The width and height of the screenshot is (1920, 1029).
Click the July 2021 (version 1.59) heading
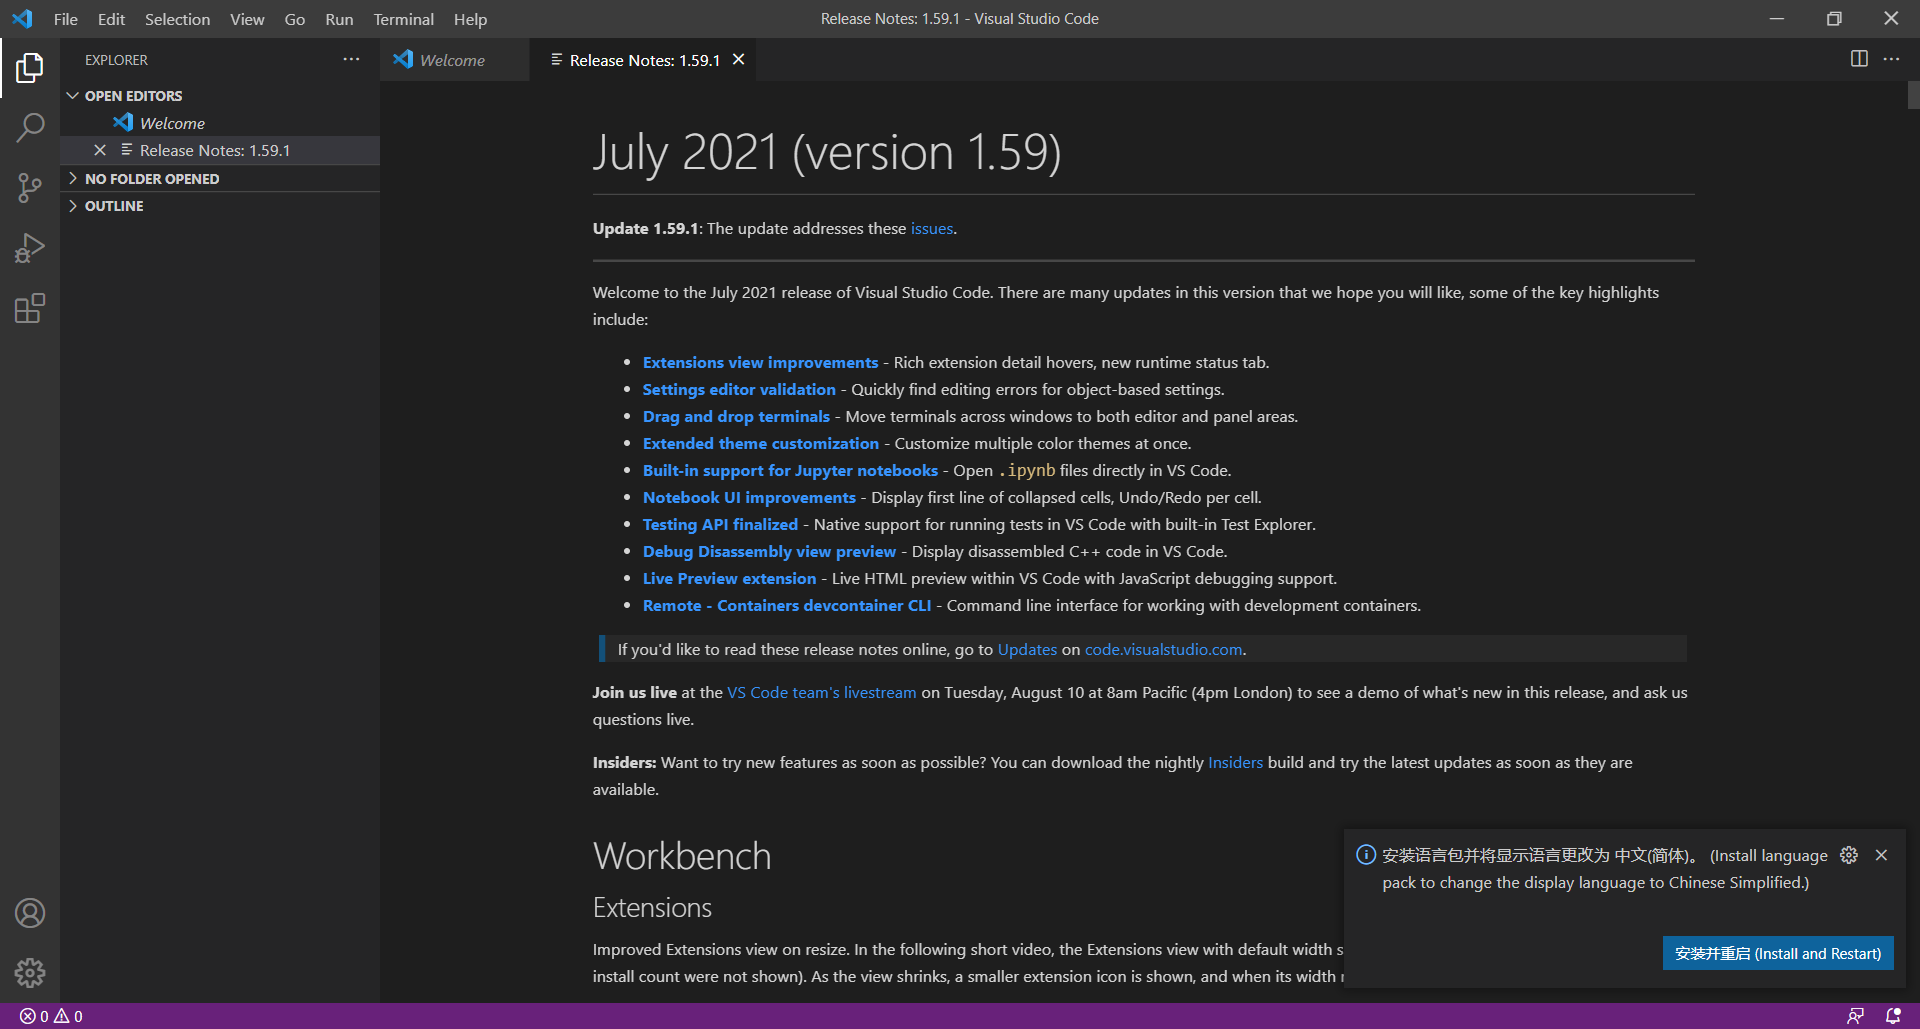[x=827, y=153]
